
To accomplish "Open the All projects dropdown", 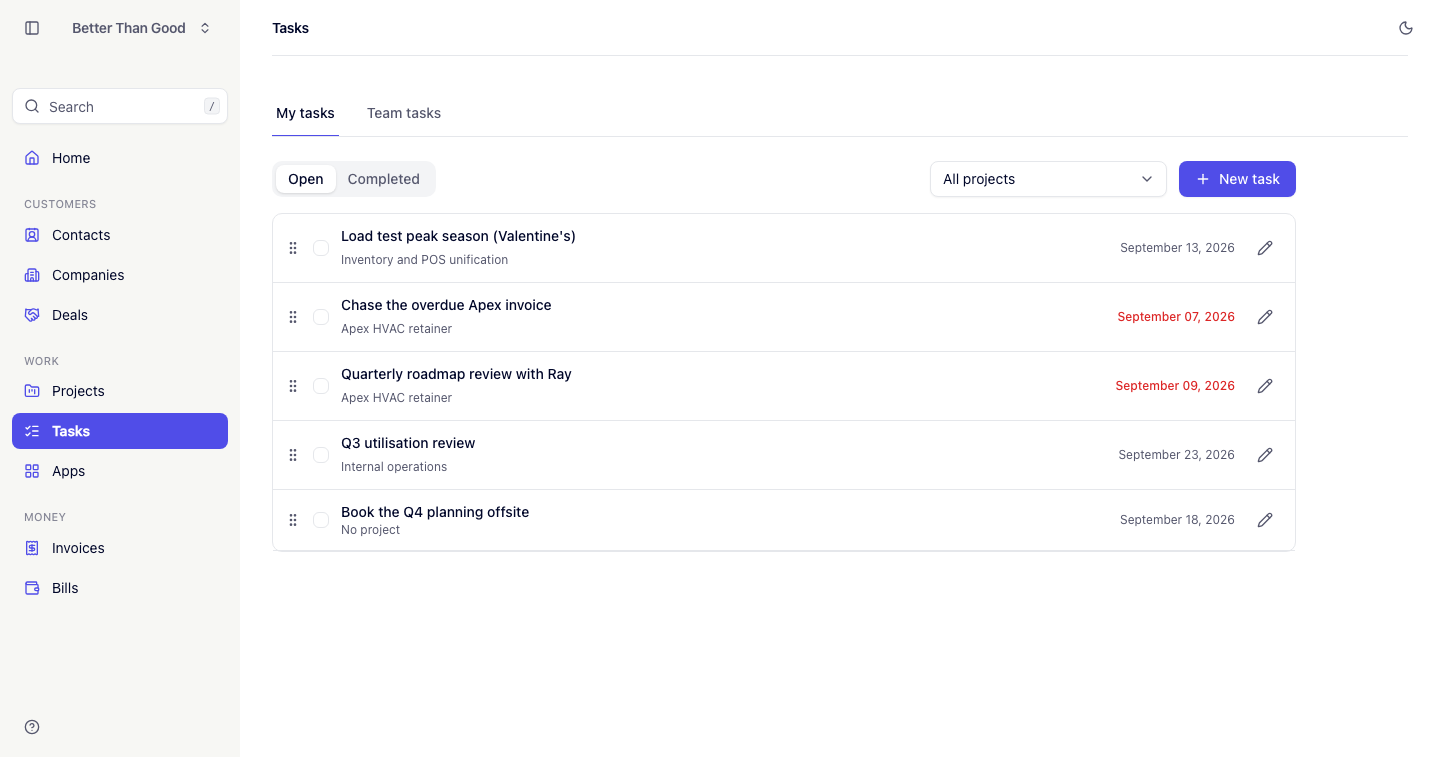I will pyautogui.click(x=1048, y=179).
